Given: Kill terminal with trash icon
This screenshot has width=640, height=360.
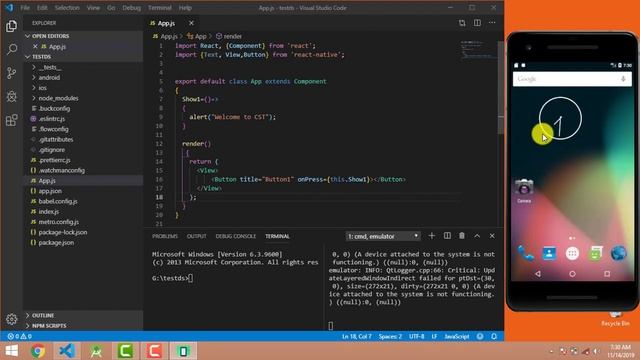Looking at the screenshot, I should (462, 236).
